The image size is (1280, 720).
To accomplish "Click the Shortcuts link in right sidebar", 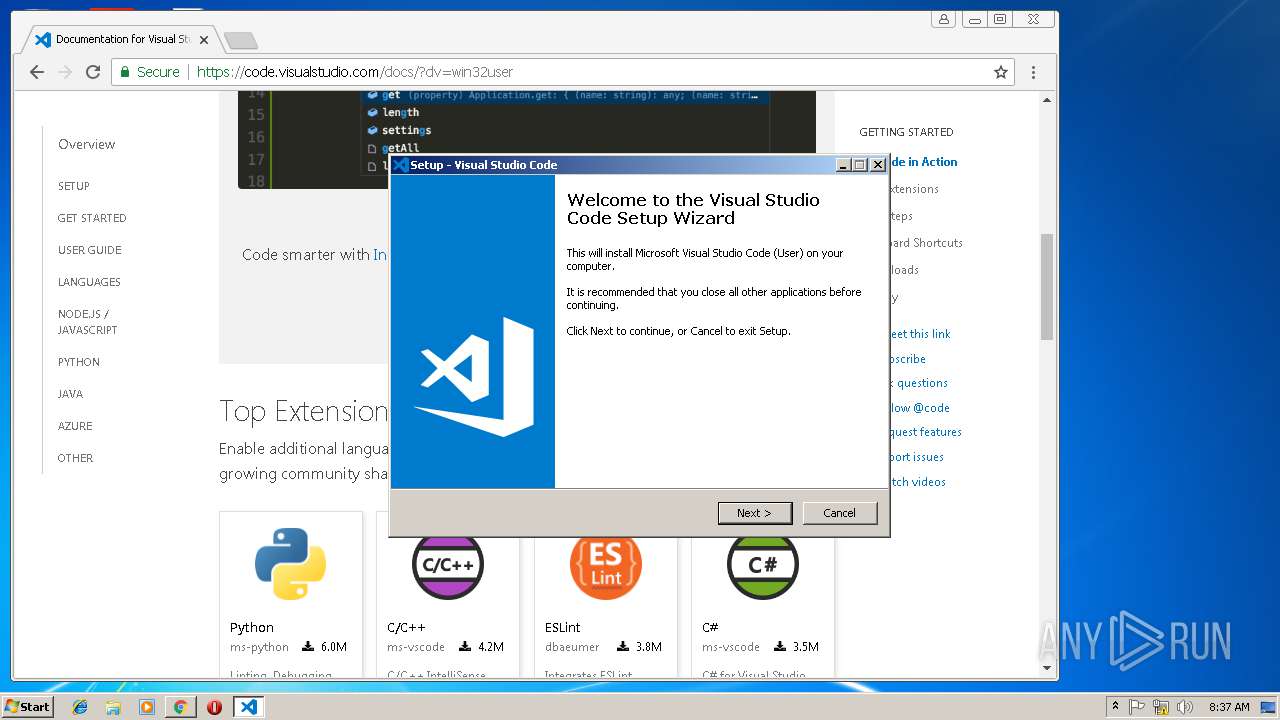I will click(926, 243).
